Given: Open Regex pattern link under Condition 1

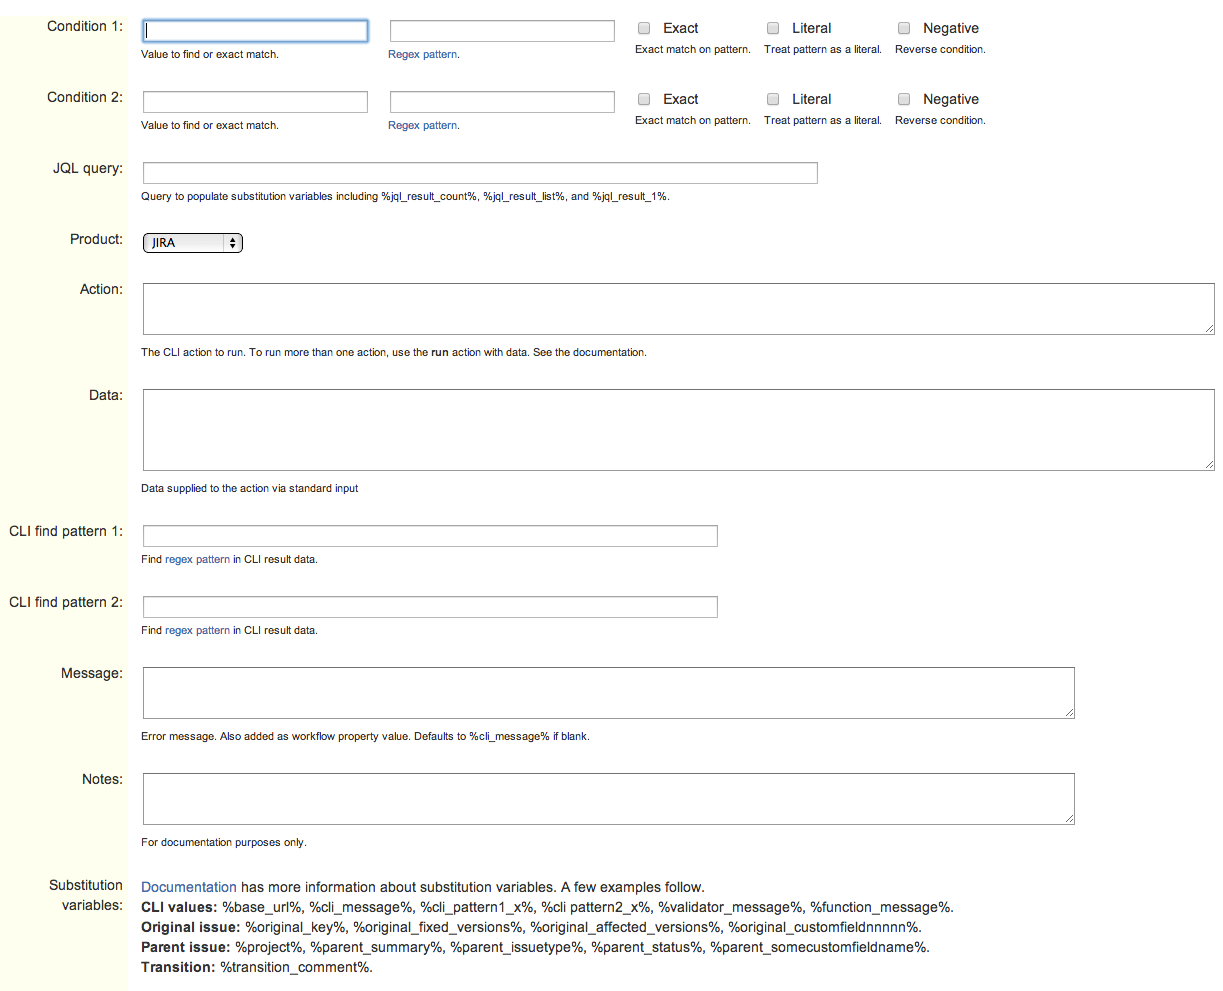Looking at the screenshot, I should [x=422, y=55].
